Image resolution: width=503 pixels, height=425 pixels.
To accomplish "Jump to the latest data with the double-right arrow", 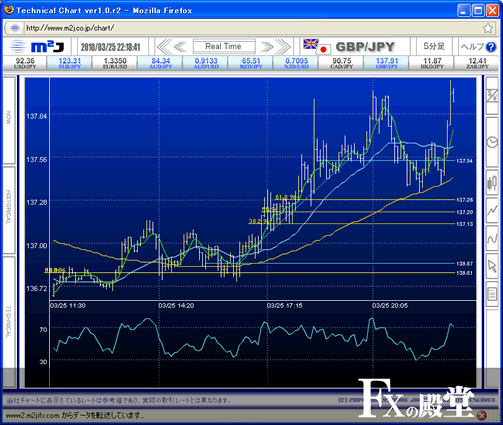I will (282, 47).
